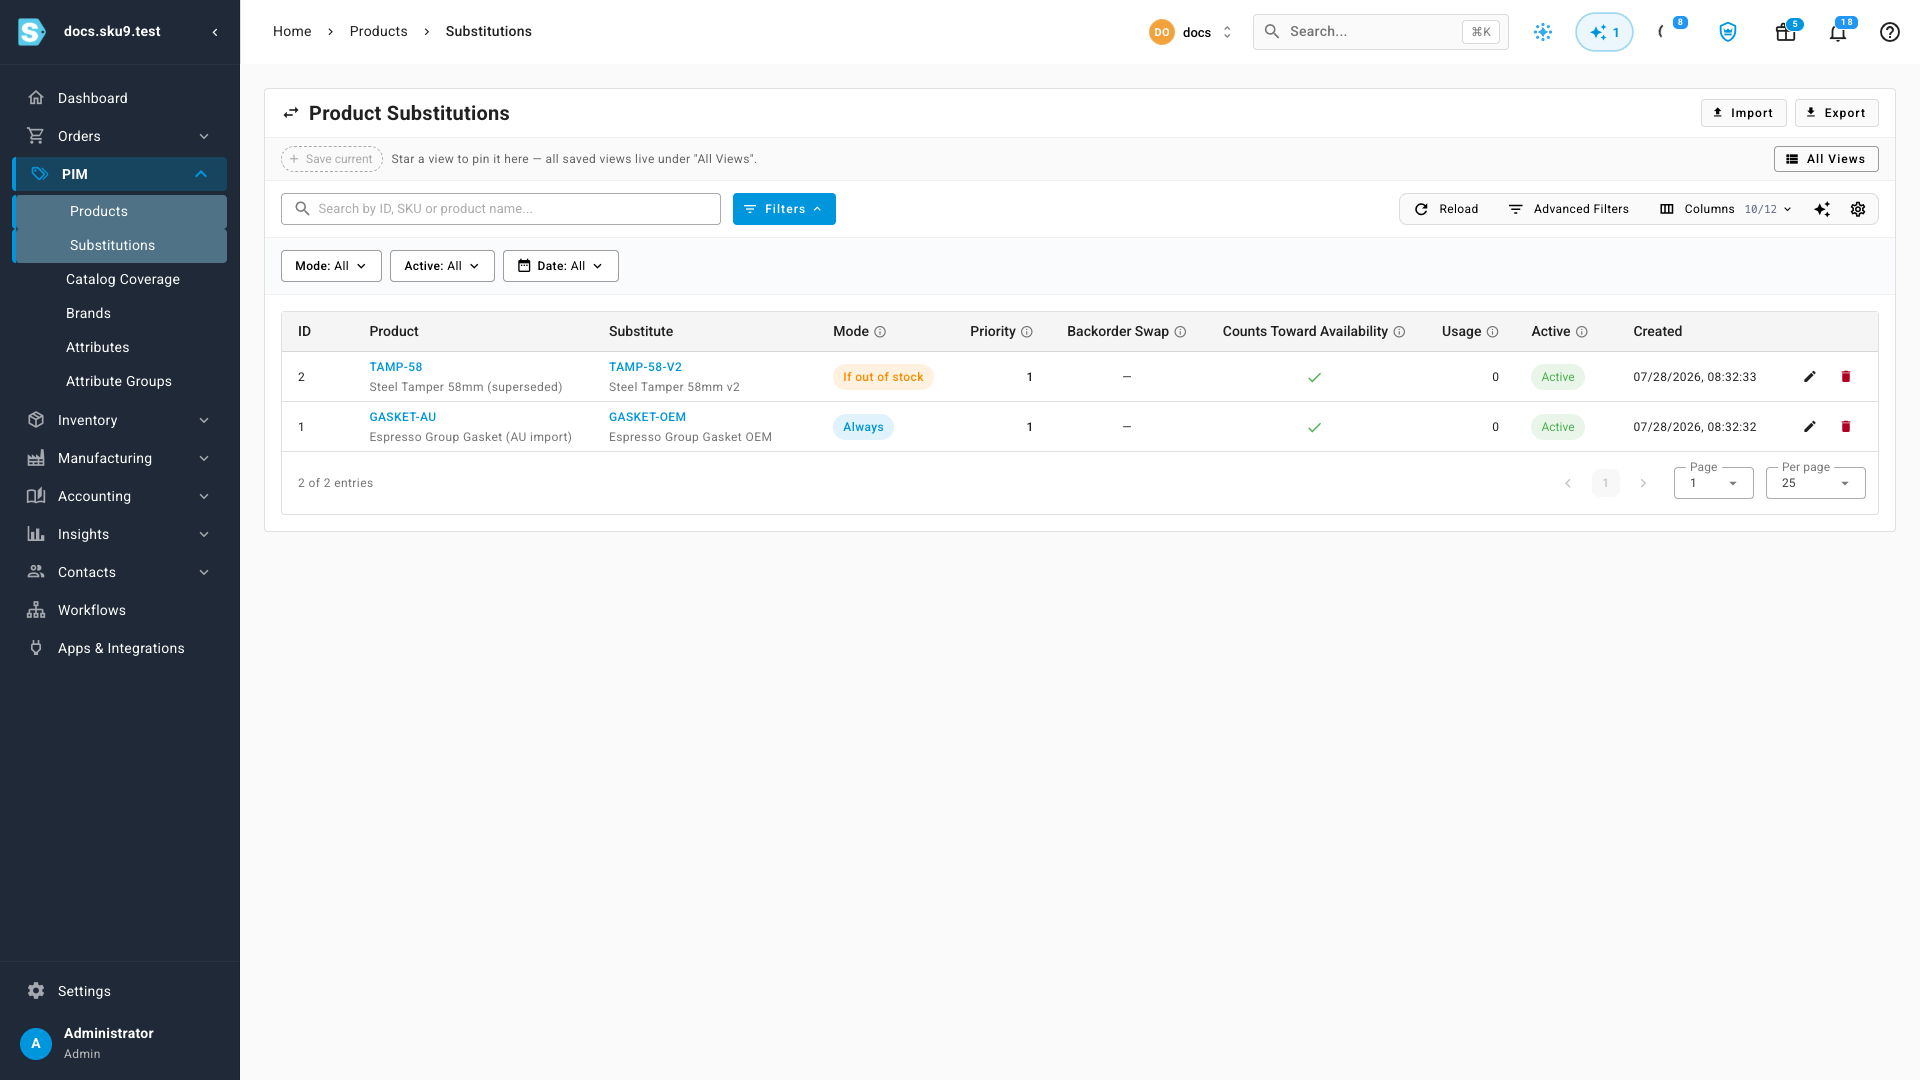Image resolution: width=1920 pixels, height=1080 pixels.
Task: Go to previous page arrow
Action: (x=1568, y=483)
